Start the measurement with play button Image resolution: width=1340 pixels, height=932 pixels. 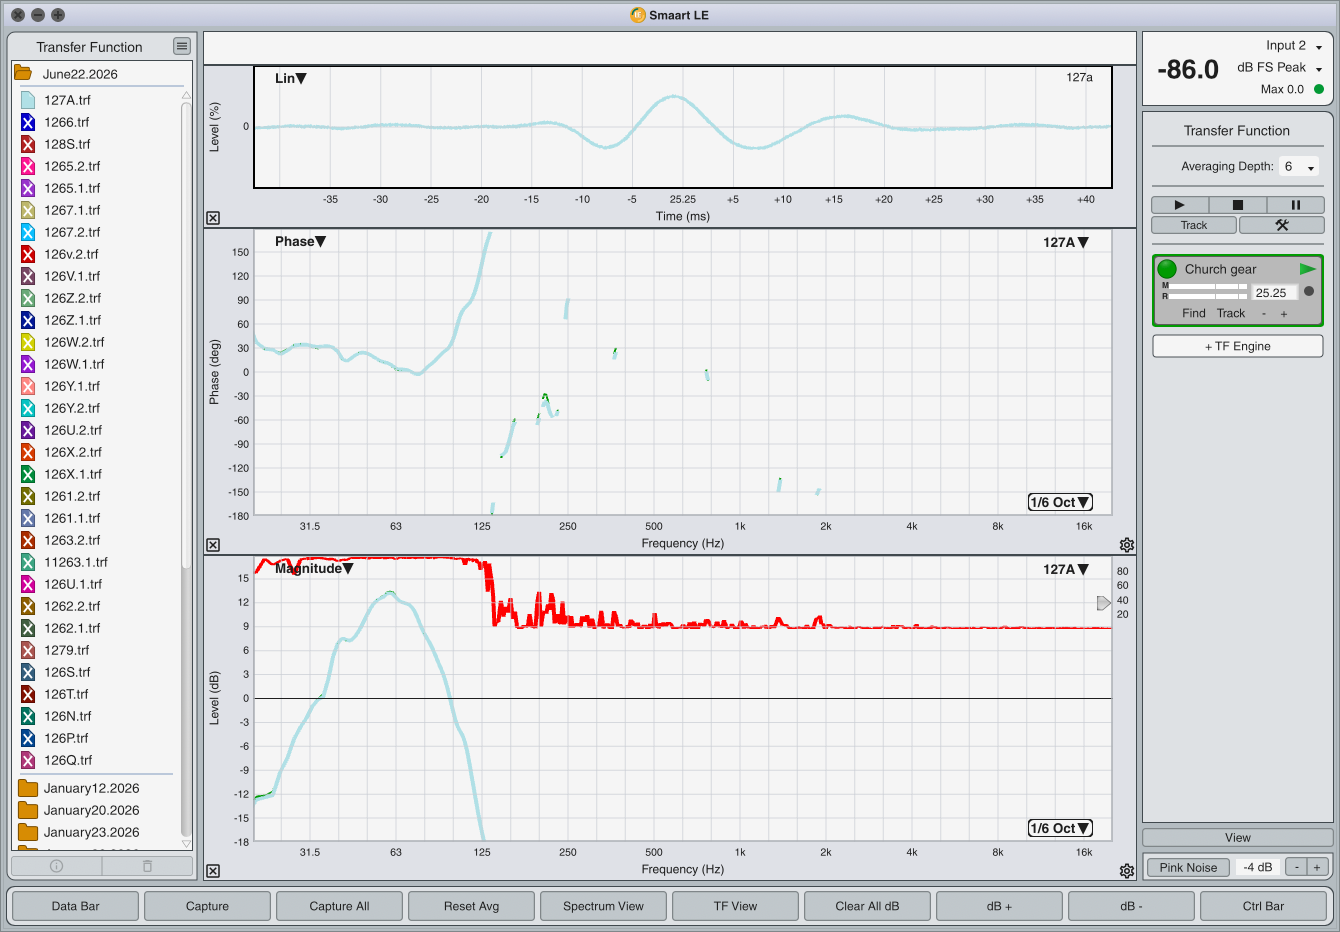[1179, 205]
